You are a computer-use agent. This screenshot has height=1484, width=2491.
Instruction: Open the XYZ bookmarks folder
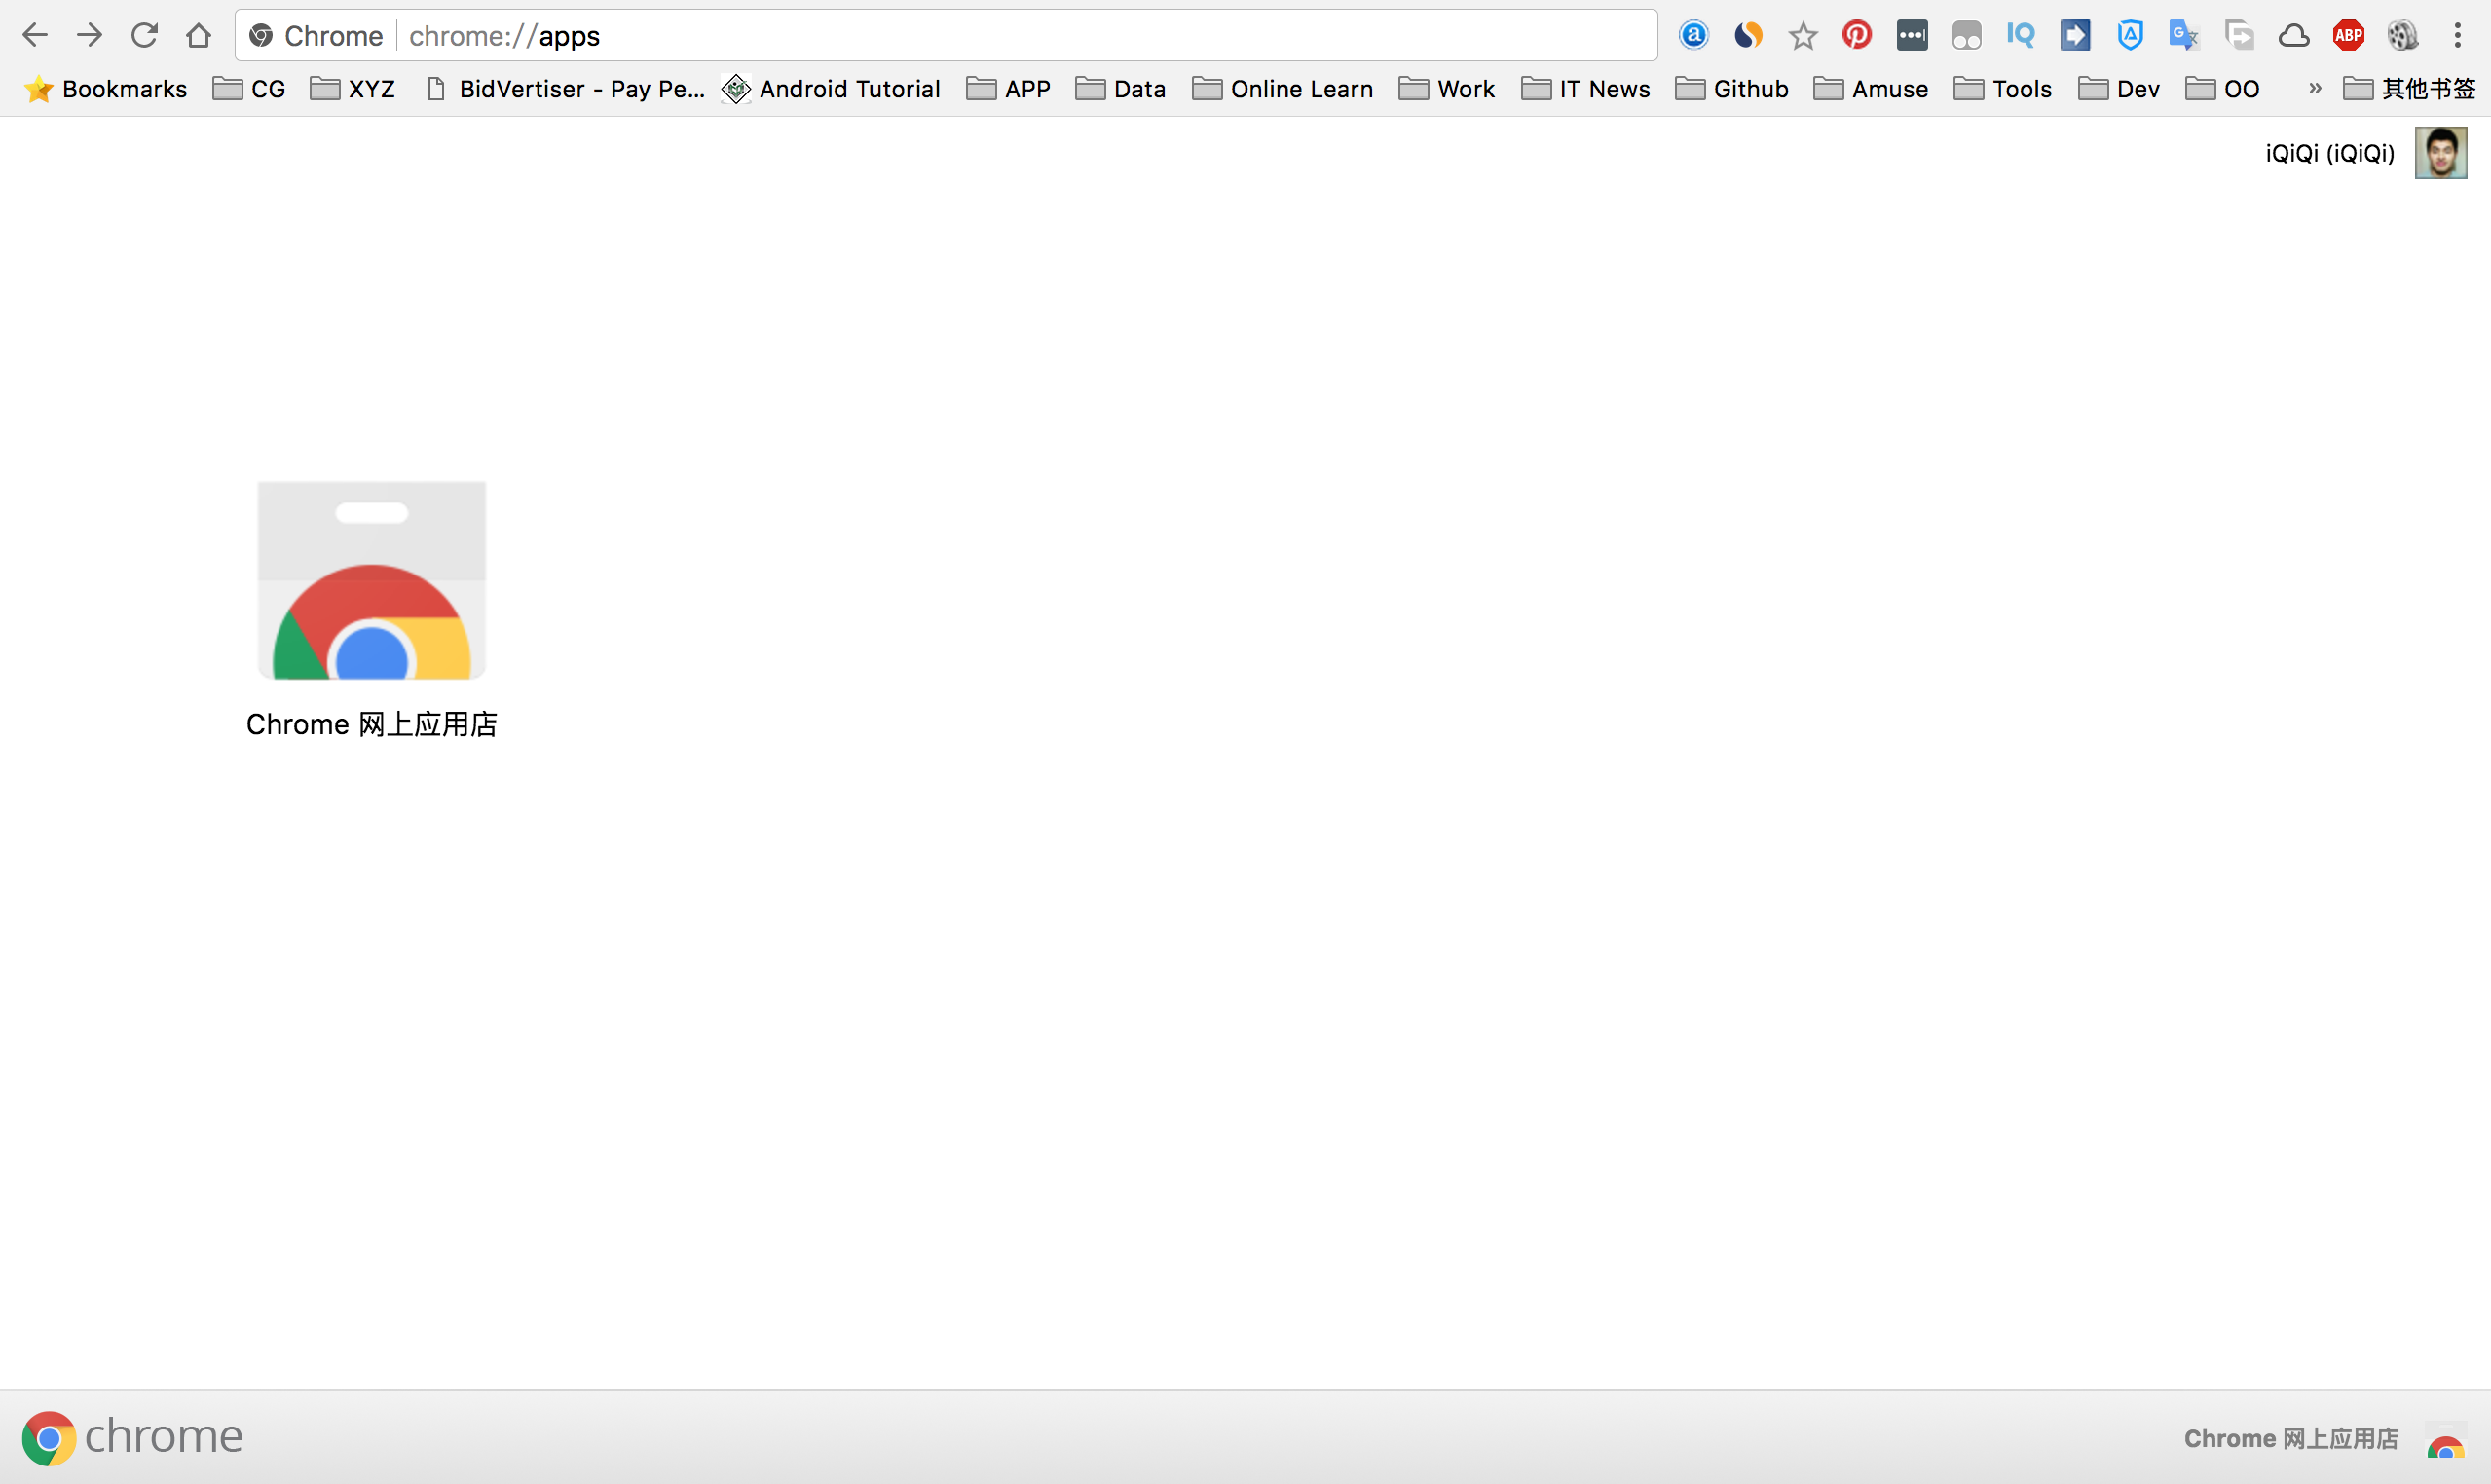point(353,89)
